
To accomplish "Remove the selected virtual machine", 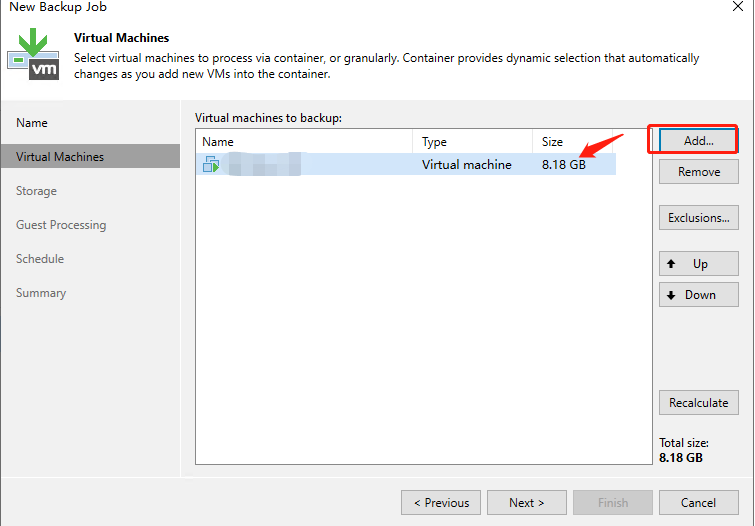I will pyautogui.click(x=698, y=172).
